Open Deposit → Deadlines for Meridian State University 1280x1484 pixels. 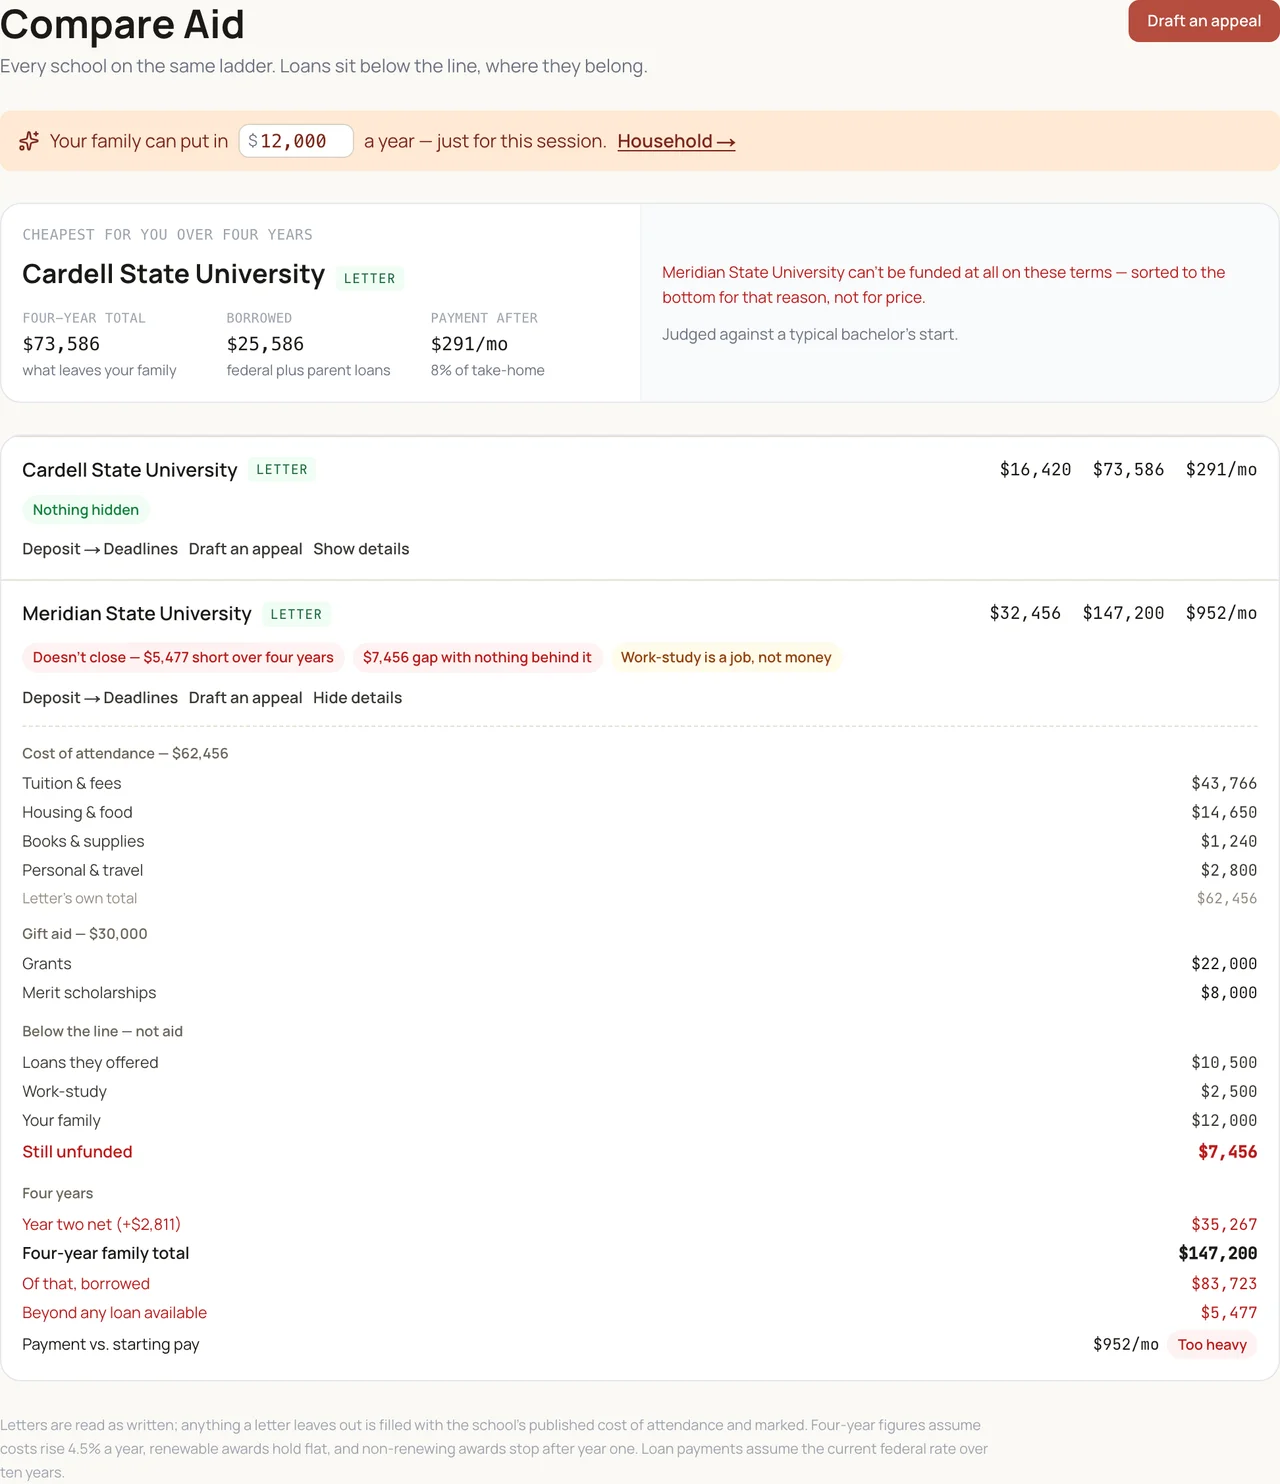(x=100, y=698)
